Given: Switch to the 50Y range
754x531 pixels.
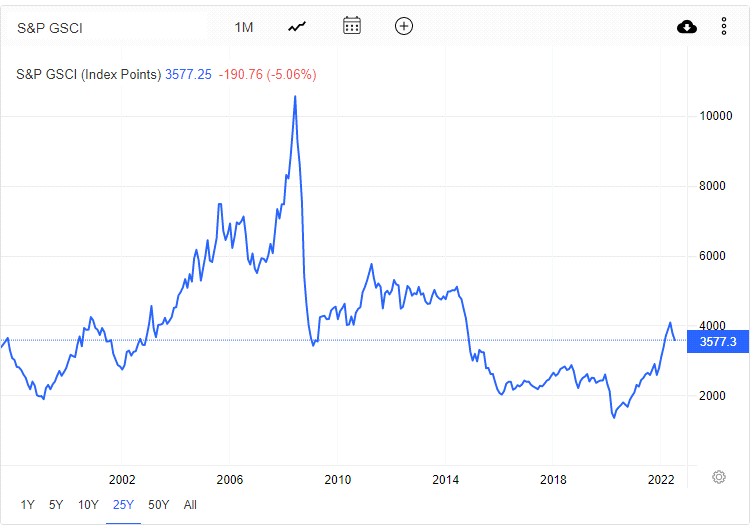Looking at the screenshot, I should [x=158, y=505].
